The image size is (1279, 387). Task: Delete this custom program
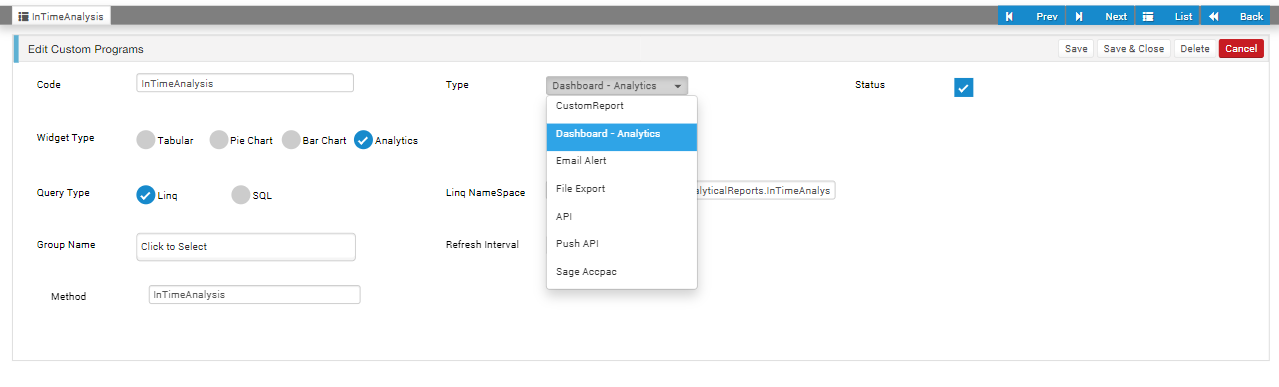click(1194, 49)
